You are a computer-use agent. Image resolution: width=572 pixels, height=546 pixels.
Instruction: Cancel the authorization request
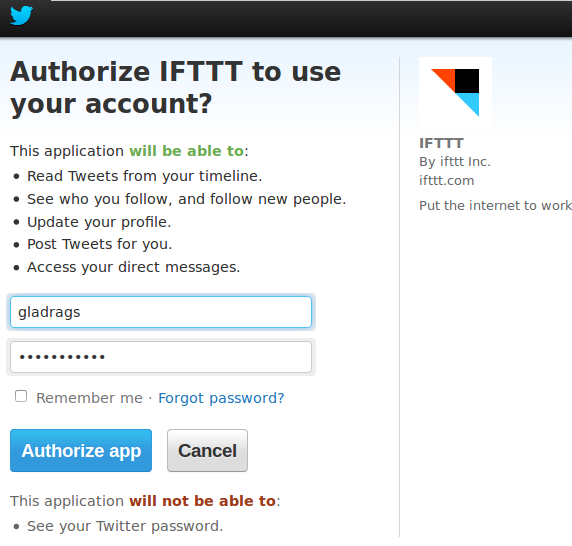click(207, 450)
